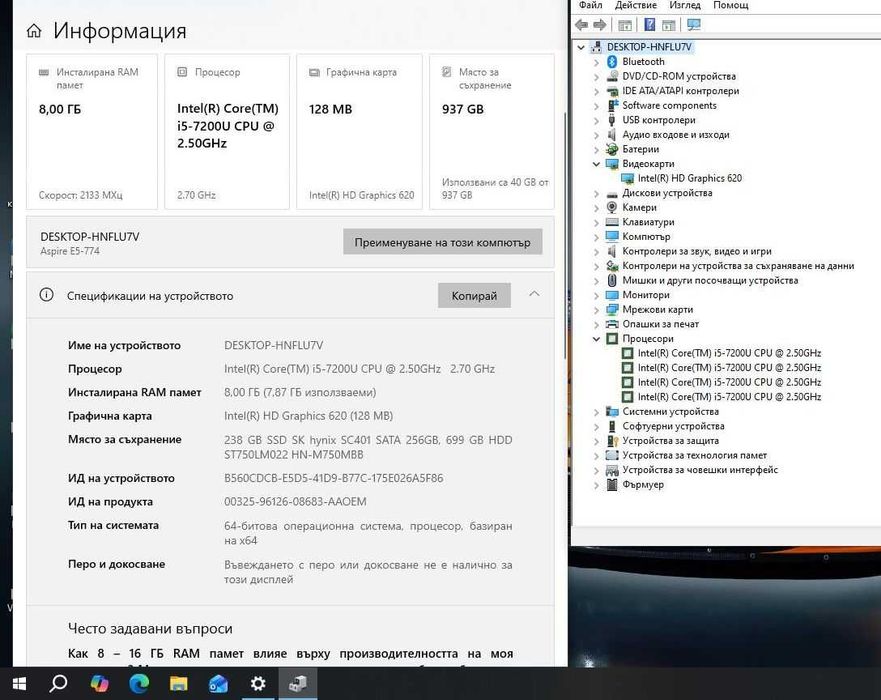This screenshot has width=881, height=700.
Task: Expand the Компютър tree node
Action: [x=597, y=237]
